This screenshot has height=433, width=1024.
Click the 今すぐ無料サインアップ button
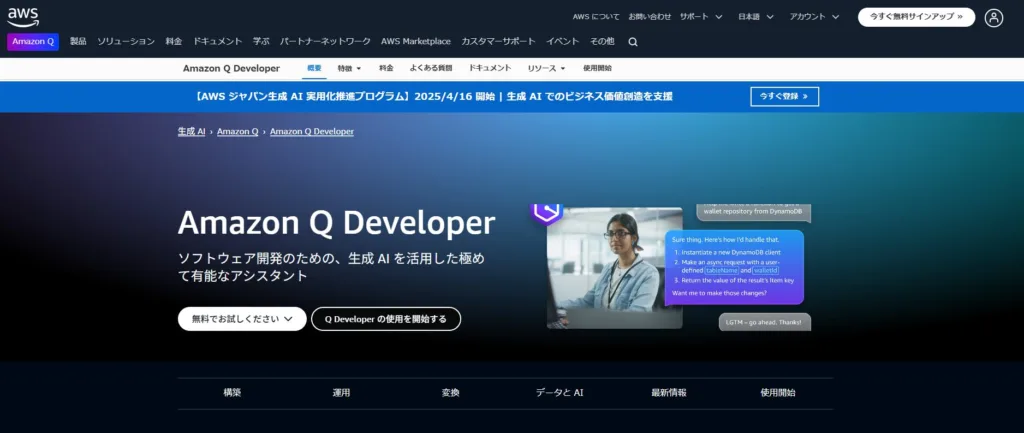tap(916, 17)
